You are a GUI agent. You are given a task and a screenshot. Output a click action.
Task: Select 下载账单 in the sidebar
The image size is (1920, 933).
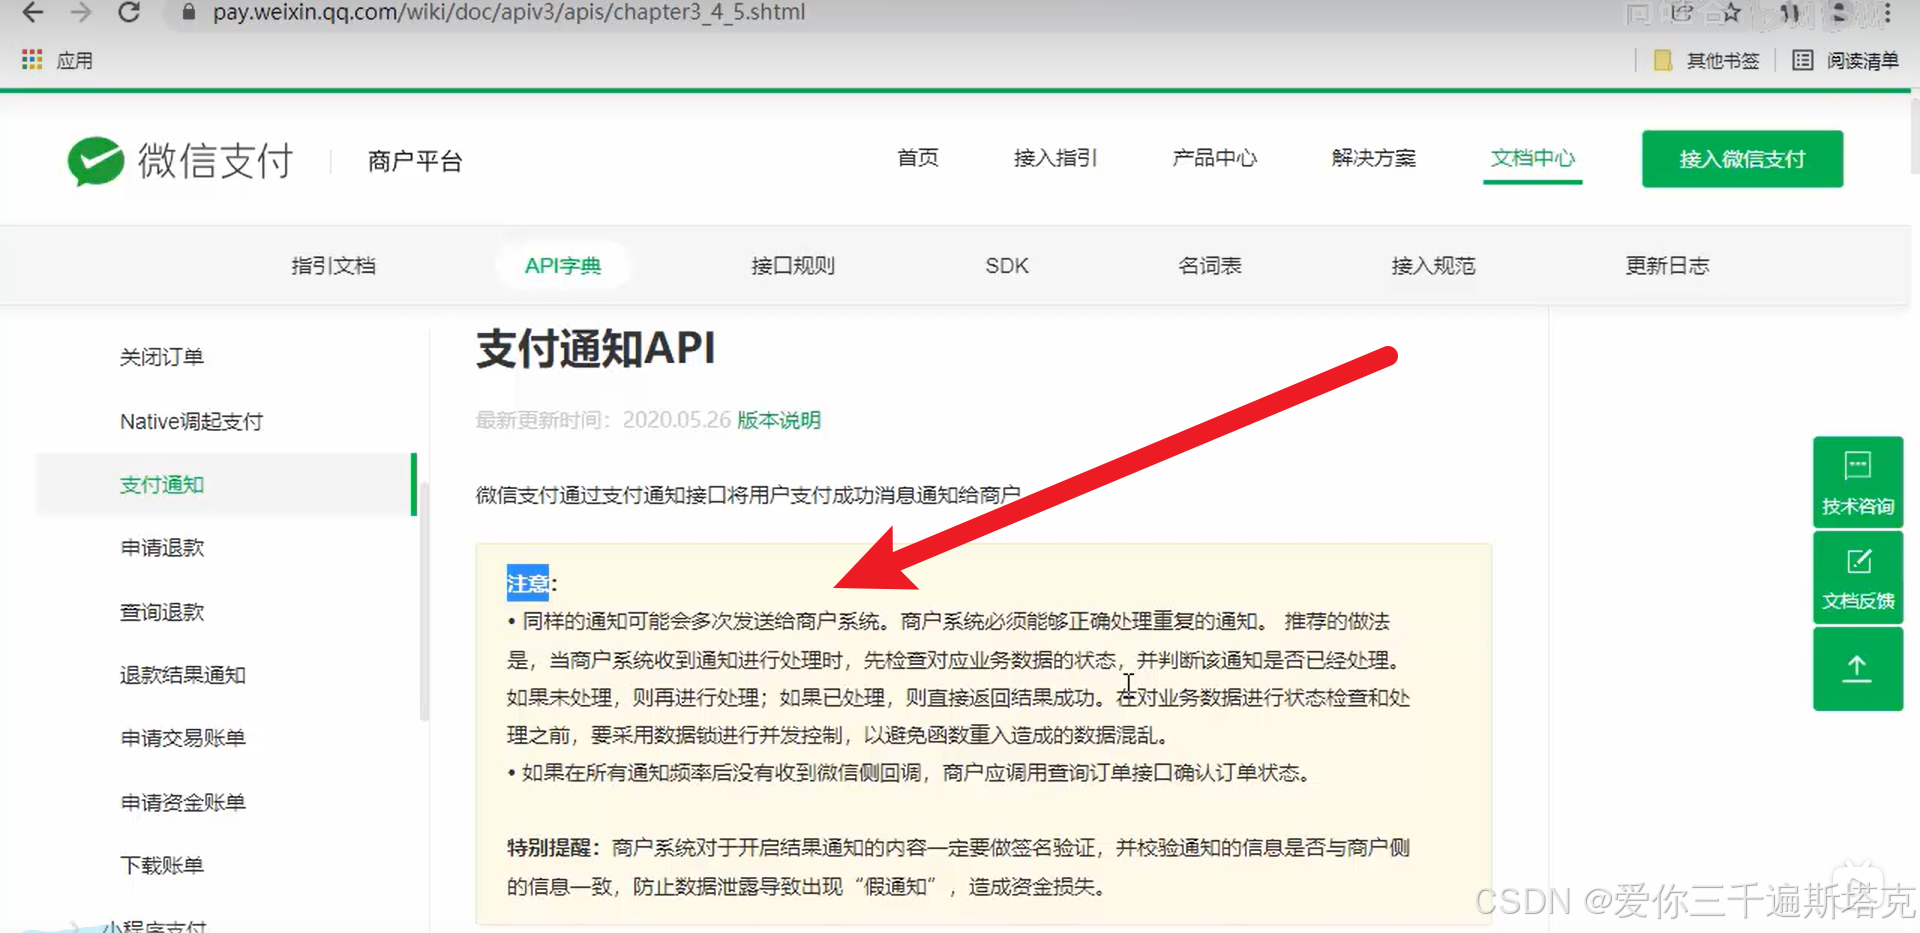[162, 865]
